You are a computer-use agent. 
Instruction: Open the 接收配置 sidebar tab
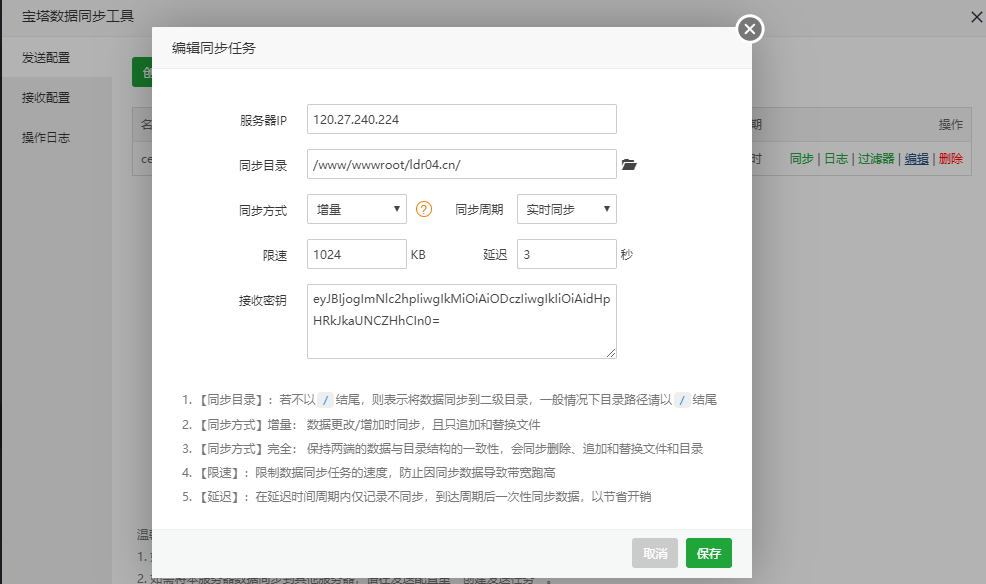[57, 97]
